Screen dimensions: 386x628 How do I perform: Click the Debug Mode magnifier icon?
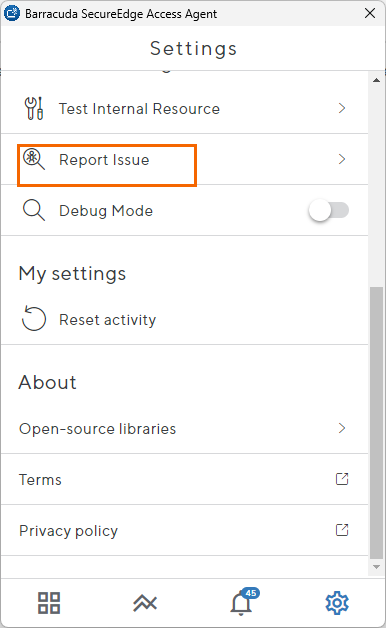[x=34, y=210]
